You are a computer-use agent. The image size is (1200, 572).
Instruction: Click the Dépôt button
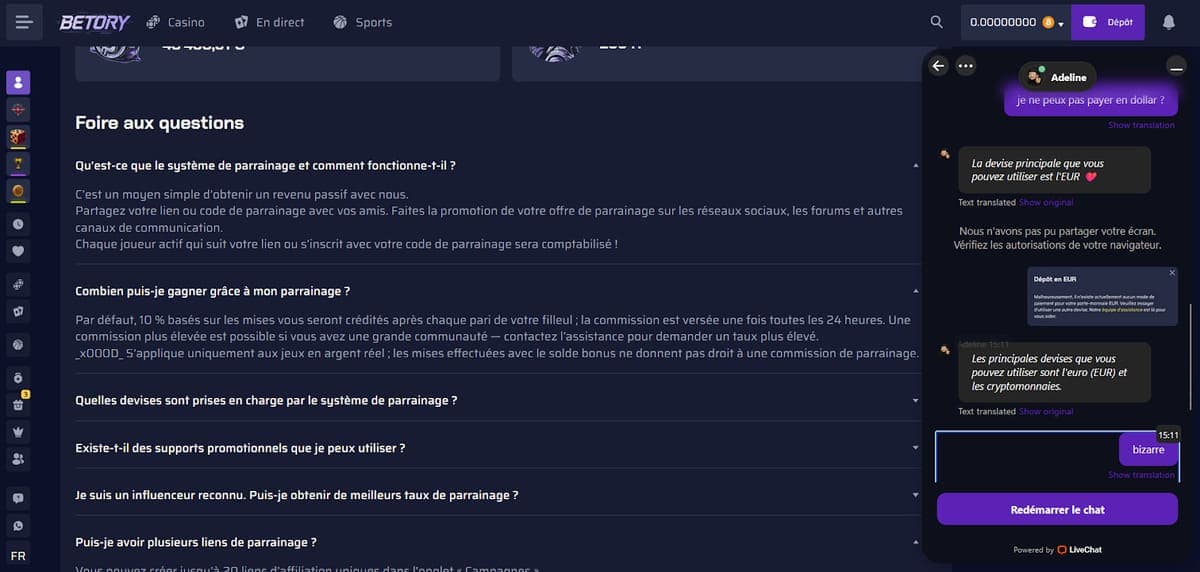click(1109, 22)
